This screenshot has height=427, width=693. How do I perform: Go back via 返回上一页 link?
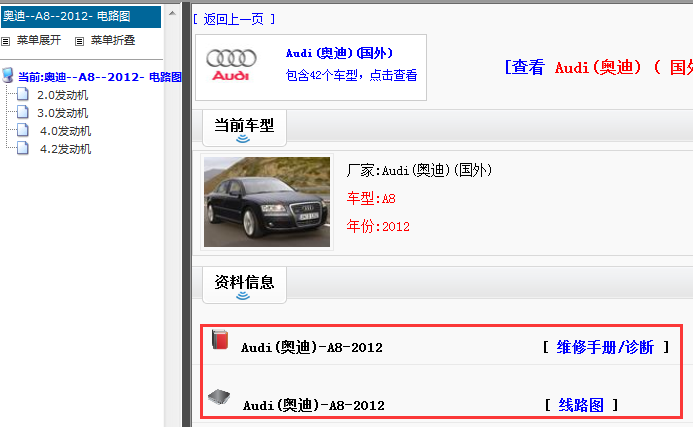tap(234, 19)
